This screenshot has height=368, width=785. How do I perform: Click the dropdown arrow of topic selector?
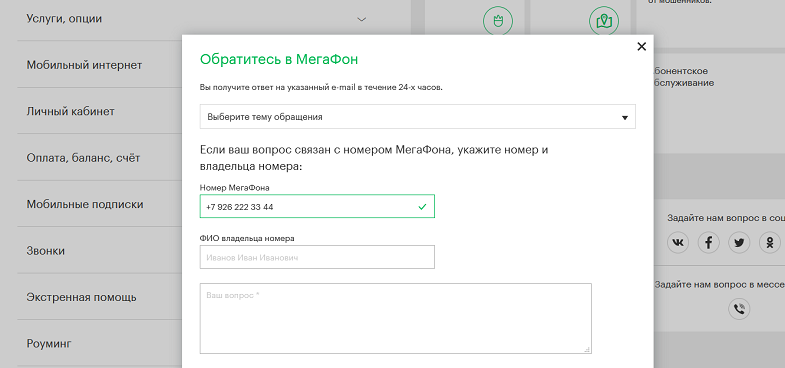(625, 118)
